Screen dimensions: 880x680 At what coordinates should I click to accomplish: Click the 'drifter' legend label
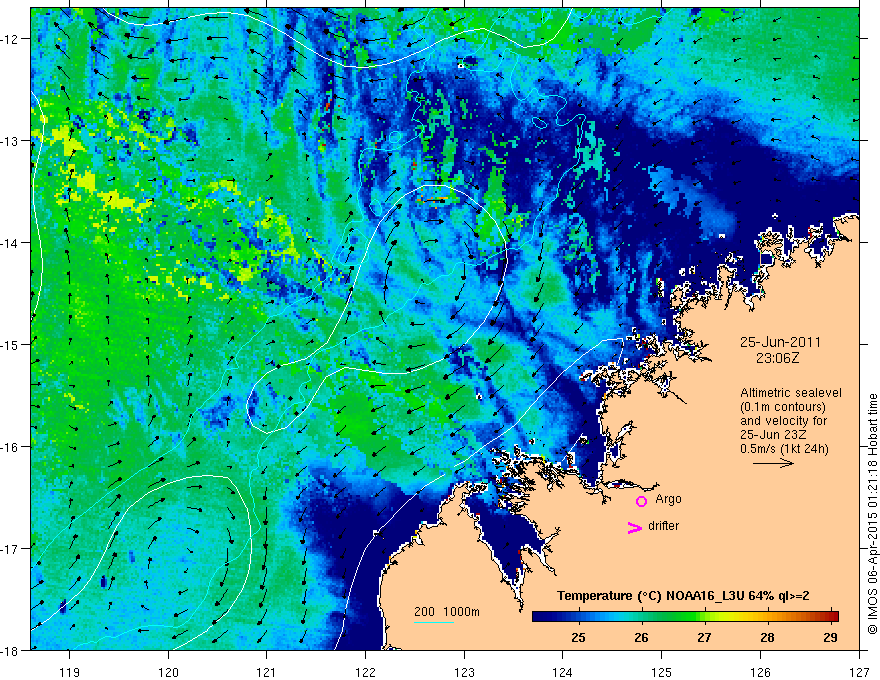click(663, 526)
